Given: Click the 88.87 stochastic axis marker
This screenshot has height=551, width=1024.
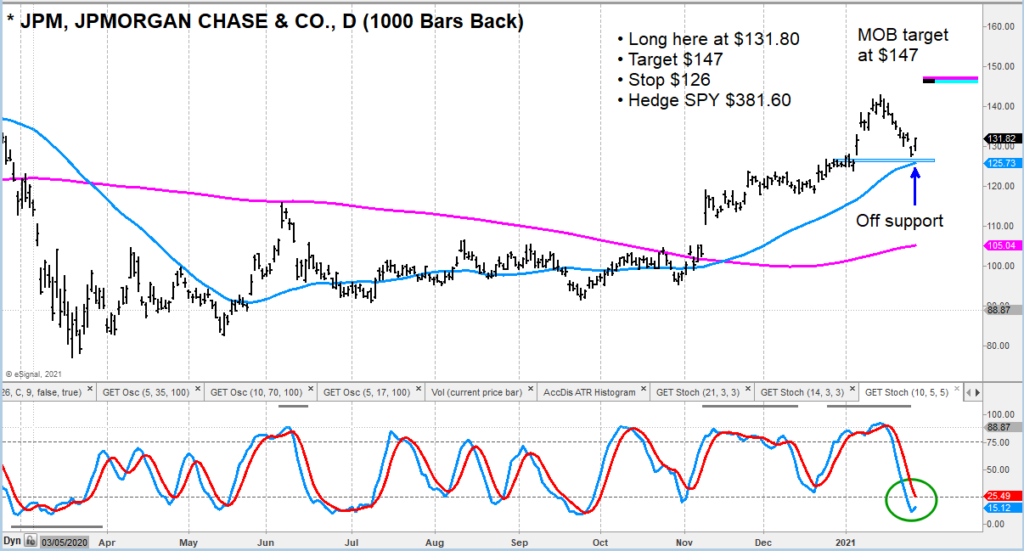Looking at the screenshot, I should (1000, 428).
